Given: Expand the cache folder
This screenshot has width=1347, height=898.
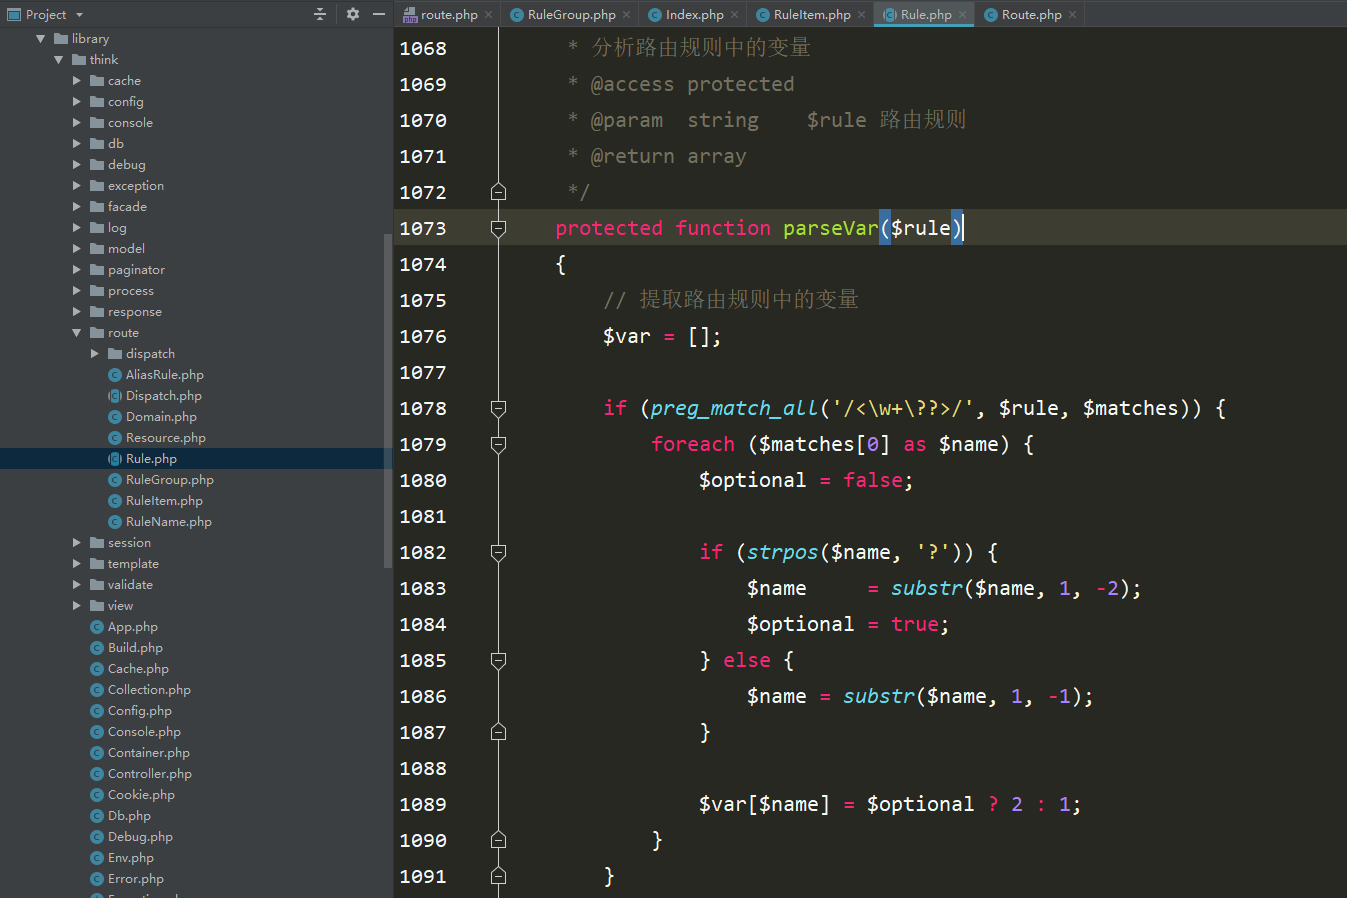Looking at the screenshot, I should tap(77, 81).
